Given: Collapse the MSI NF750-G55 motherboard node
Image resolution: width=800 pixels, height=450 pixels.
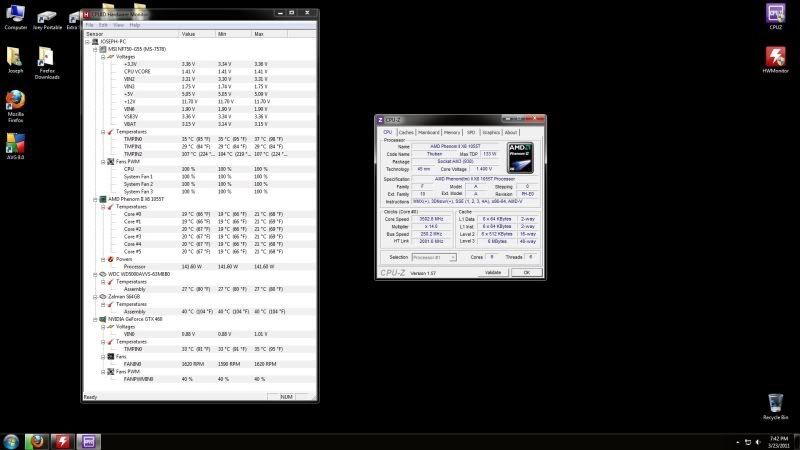Looking at the screenshot, I should (x=95, y=49).
